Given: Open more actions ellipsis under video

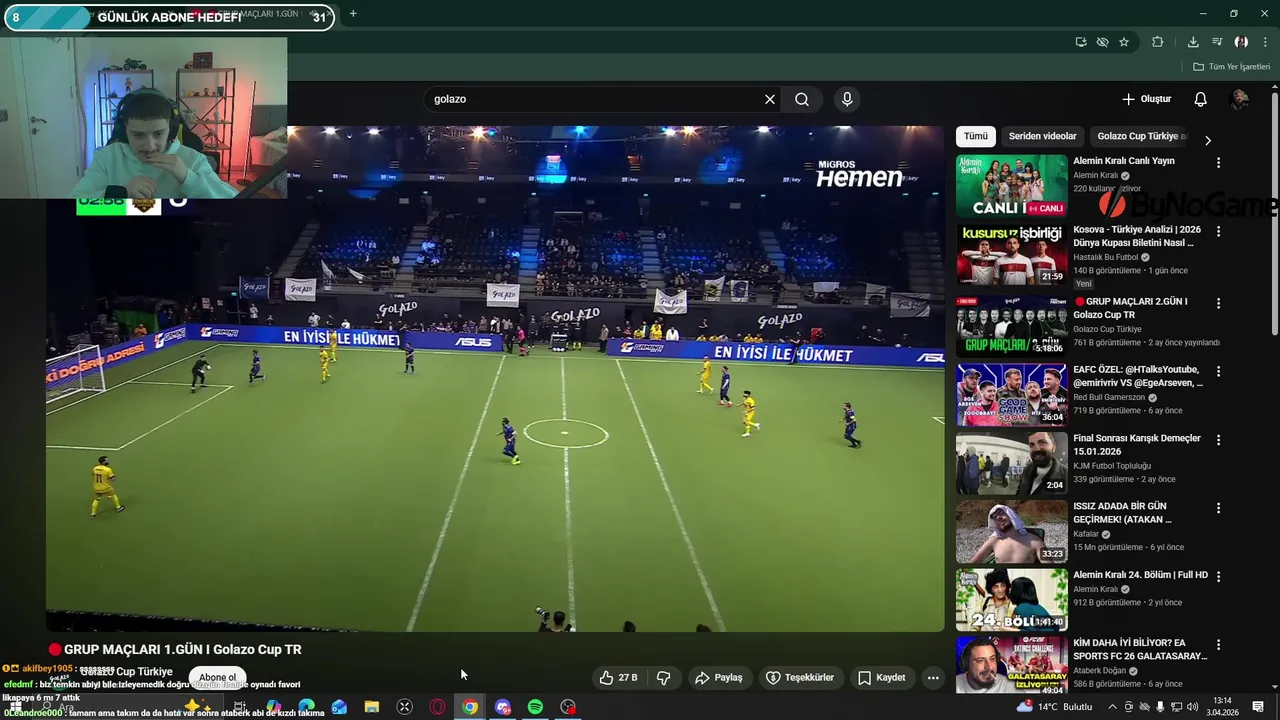Looking at the screenshot, I should 933,677.
